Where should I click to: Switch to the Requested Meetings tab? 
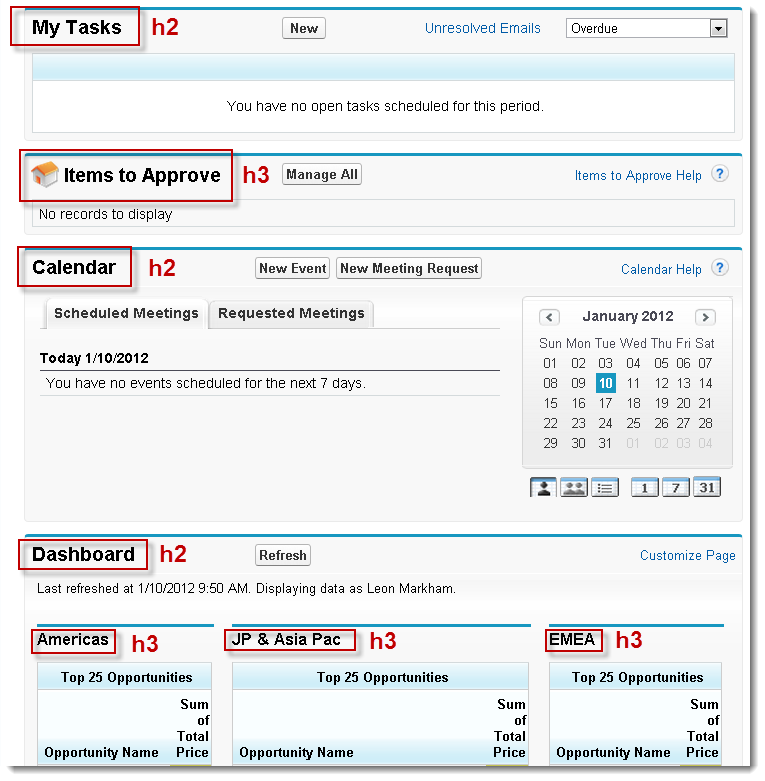click(x=291, y=314)
